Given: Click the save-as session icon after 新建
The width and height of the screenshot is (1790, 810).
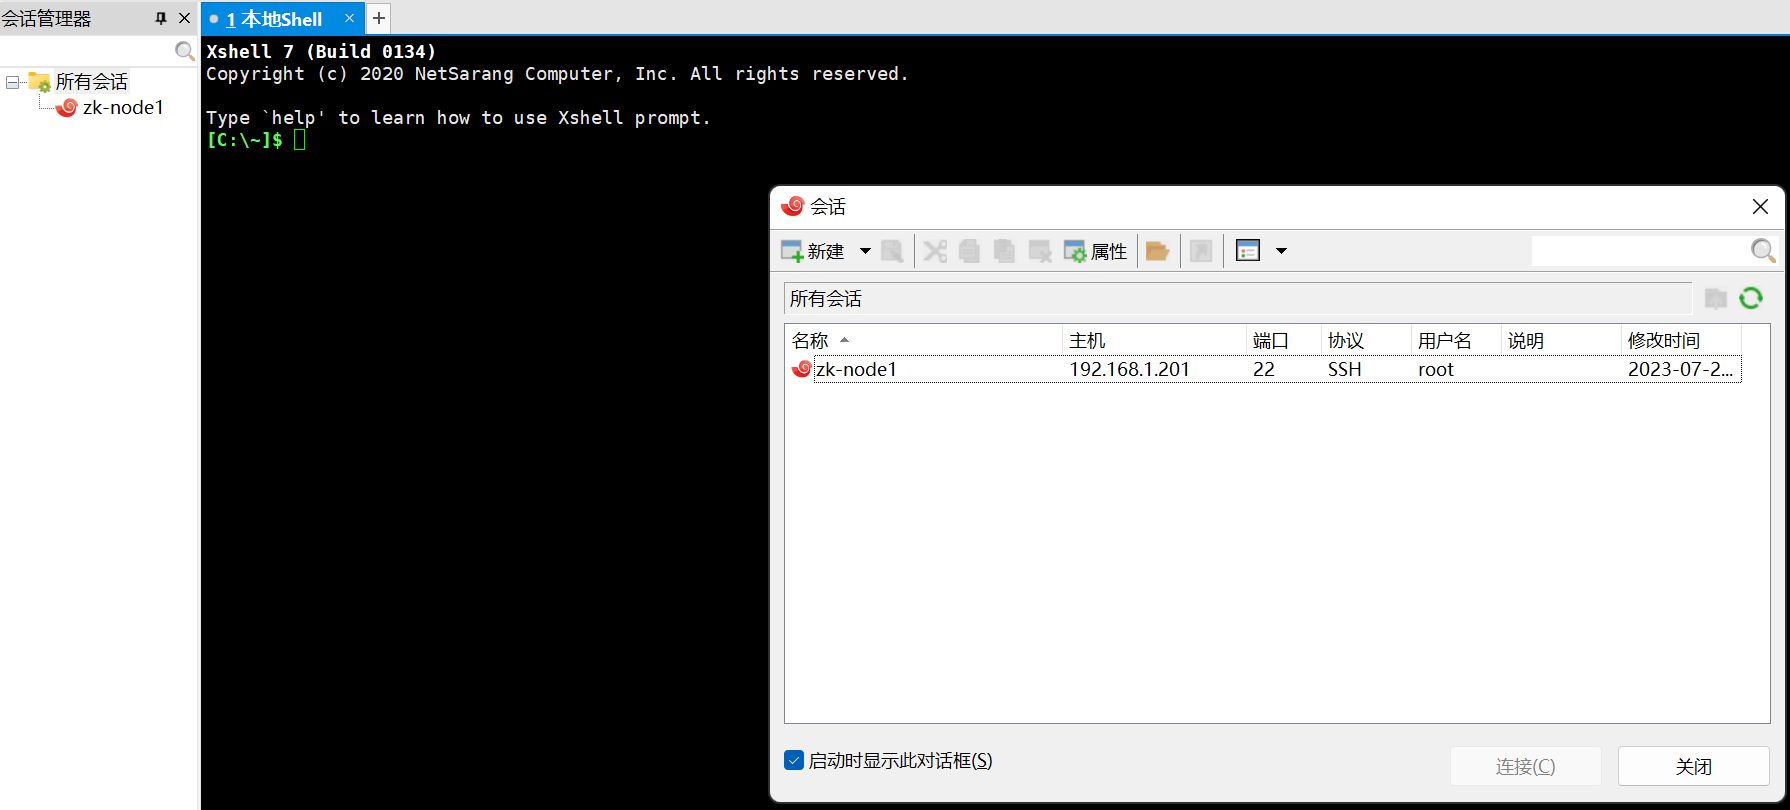Looking at the screenshot, I should coord(892,251).
